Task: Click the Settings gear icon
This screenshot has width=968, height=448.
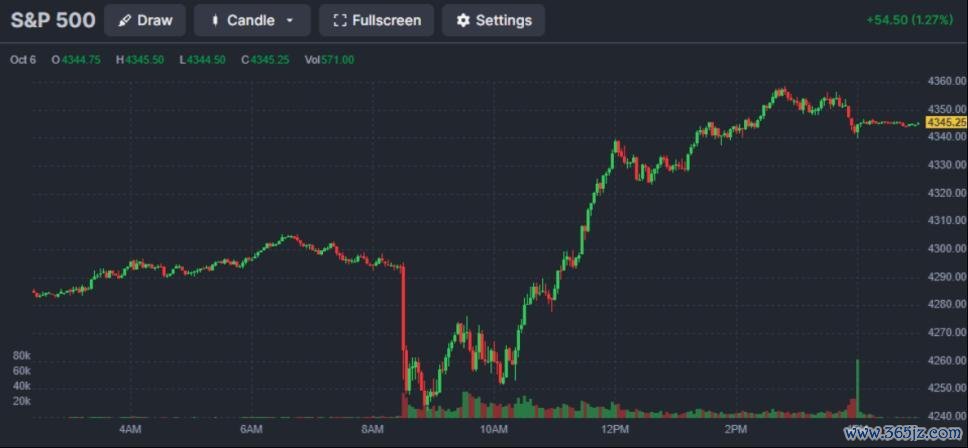Action: pos(463,20)
